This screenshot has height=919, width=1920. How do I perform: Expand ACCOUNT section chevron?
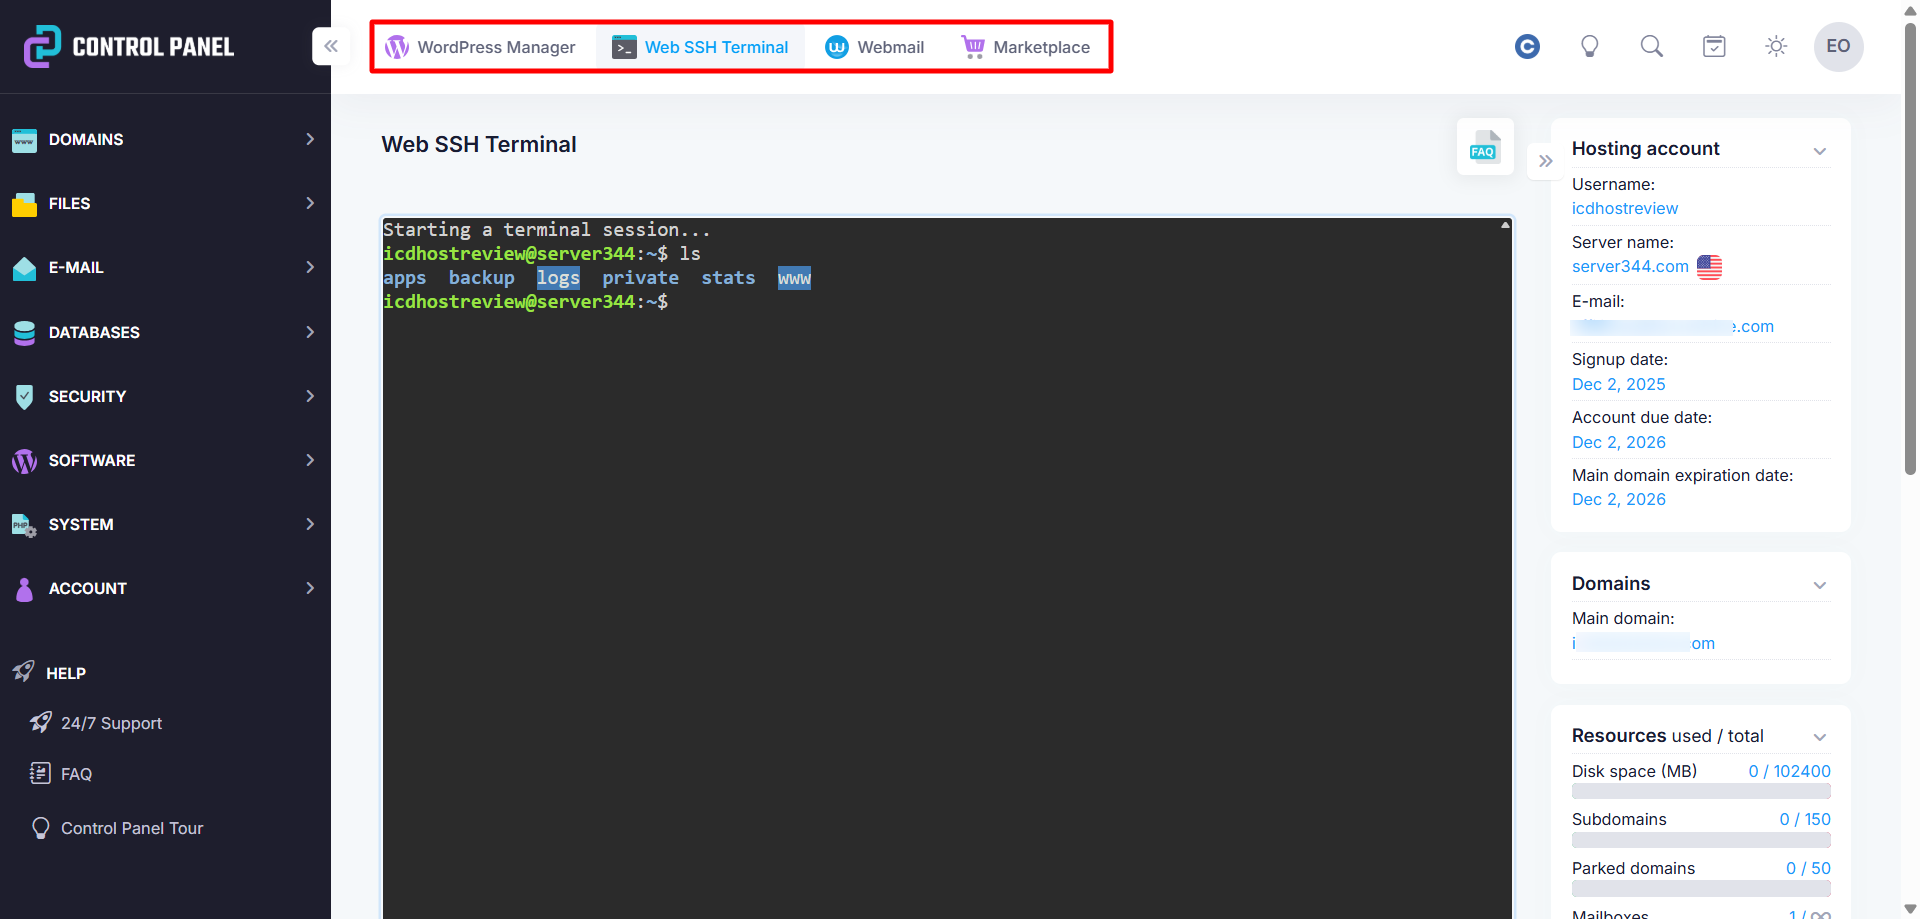pos(310,588)
